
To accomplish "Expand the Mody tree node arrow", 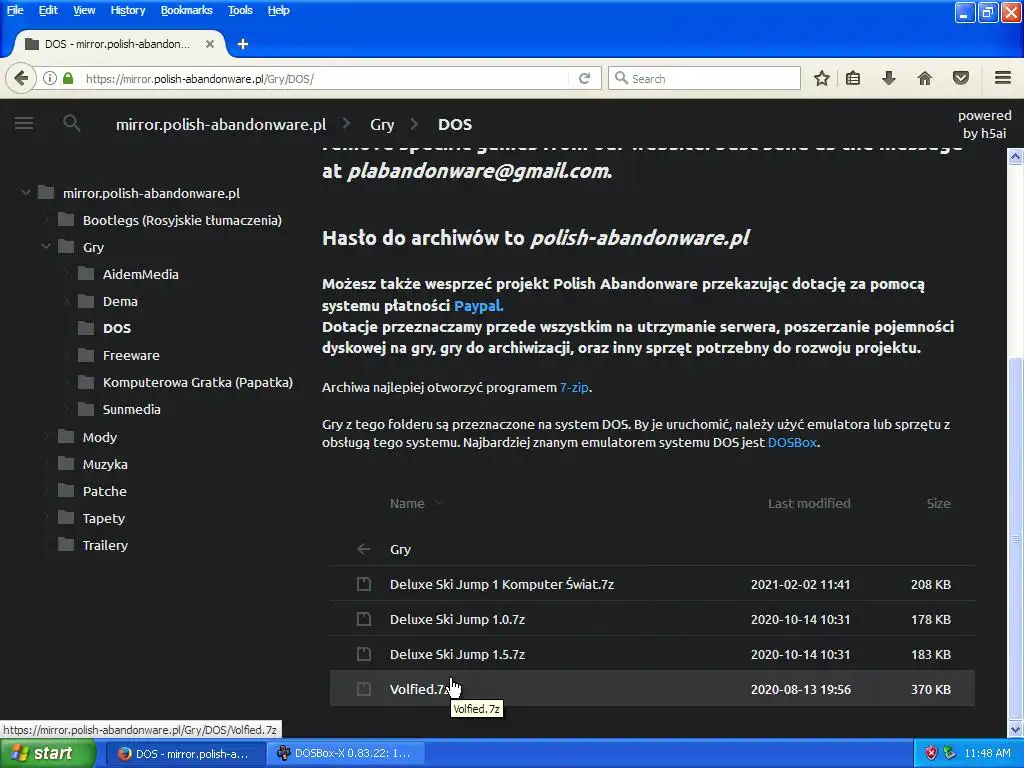I will 46,437.
